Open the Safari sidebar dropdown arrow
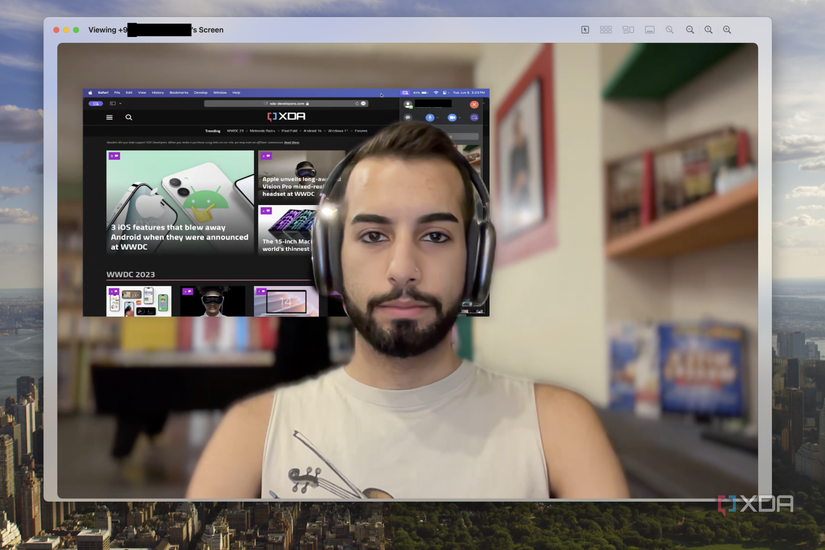This screenshot has width=825, height=550. [120, 104]
